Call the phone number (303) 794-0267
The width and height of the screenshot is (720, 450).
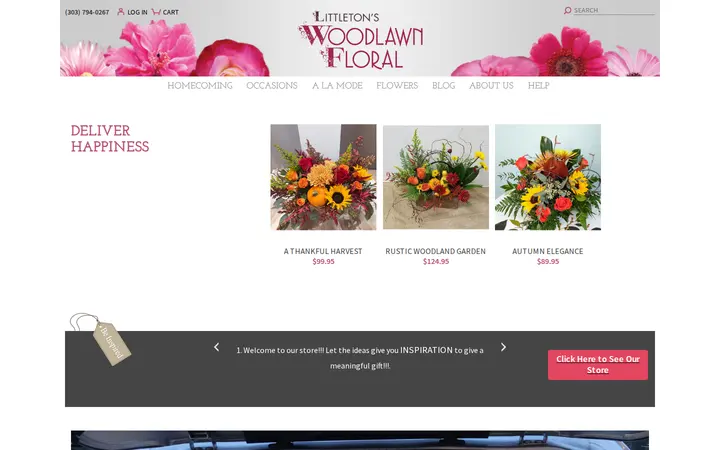point(87,12)
